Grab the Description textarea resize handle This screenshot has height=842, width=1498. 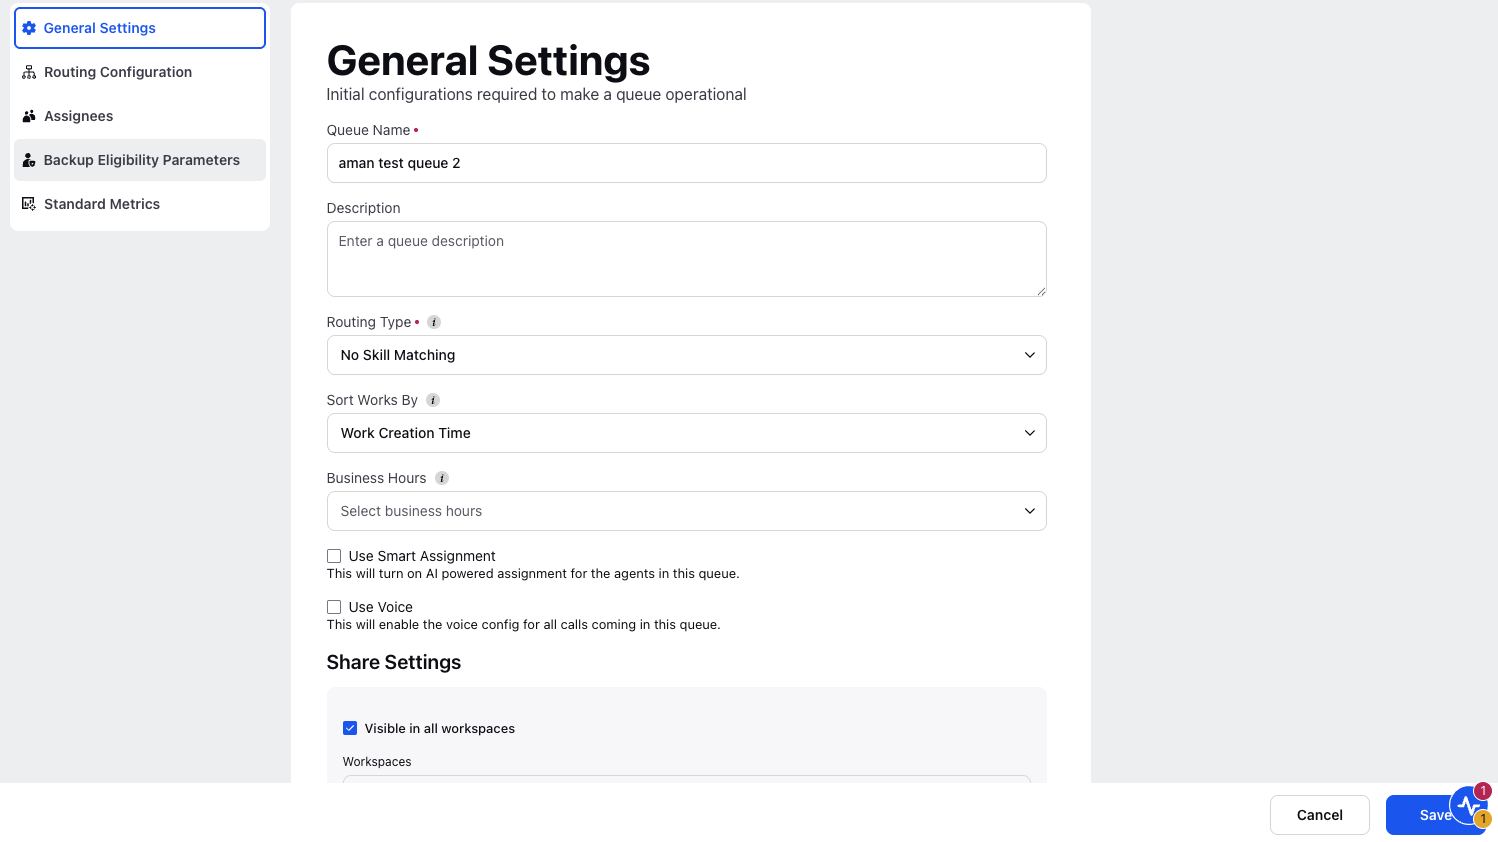coord(1041,291)
